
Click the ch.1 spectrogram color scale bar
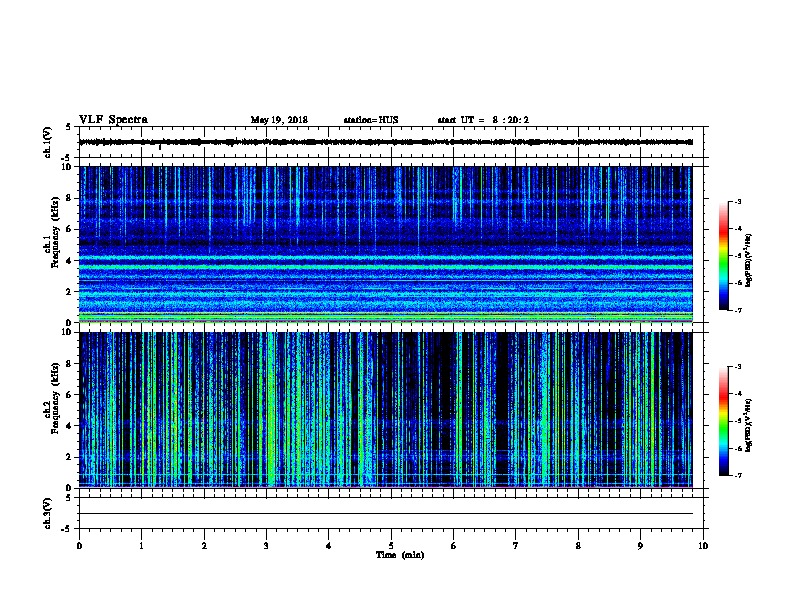(724, 256)
